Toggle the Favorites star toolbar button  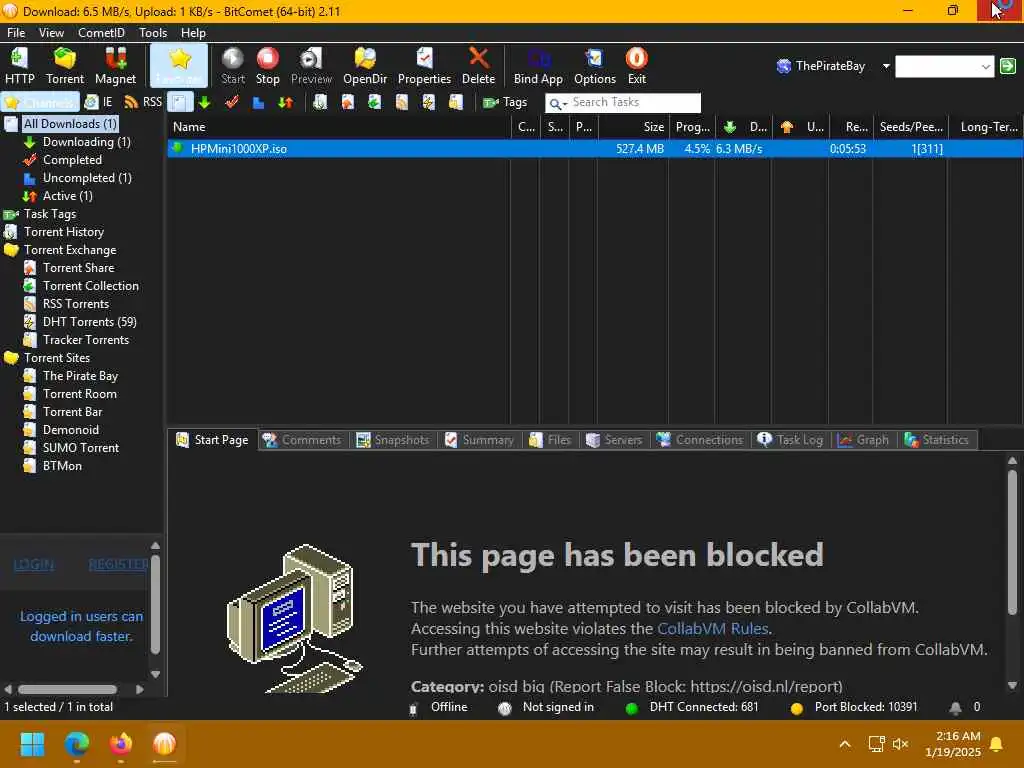tap(179, 65)
